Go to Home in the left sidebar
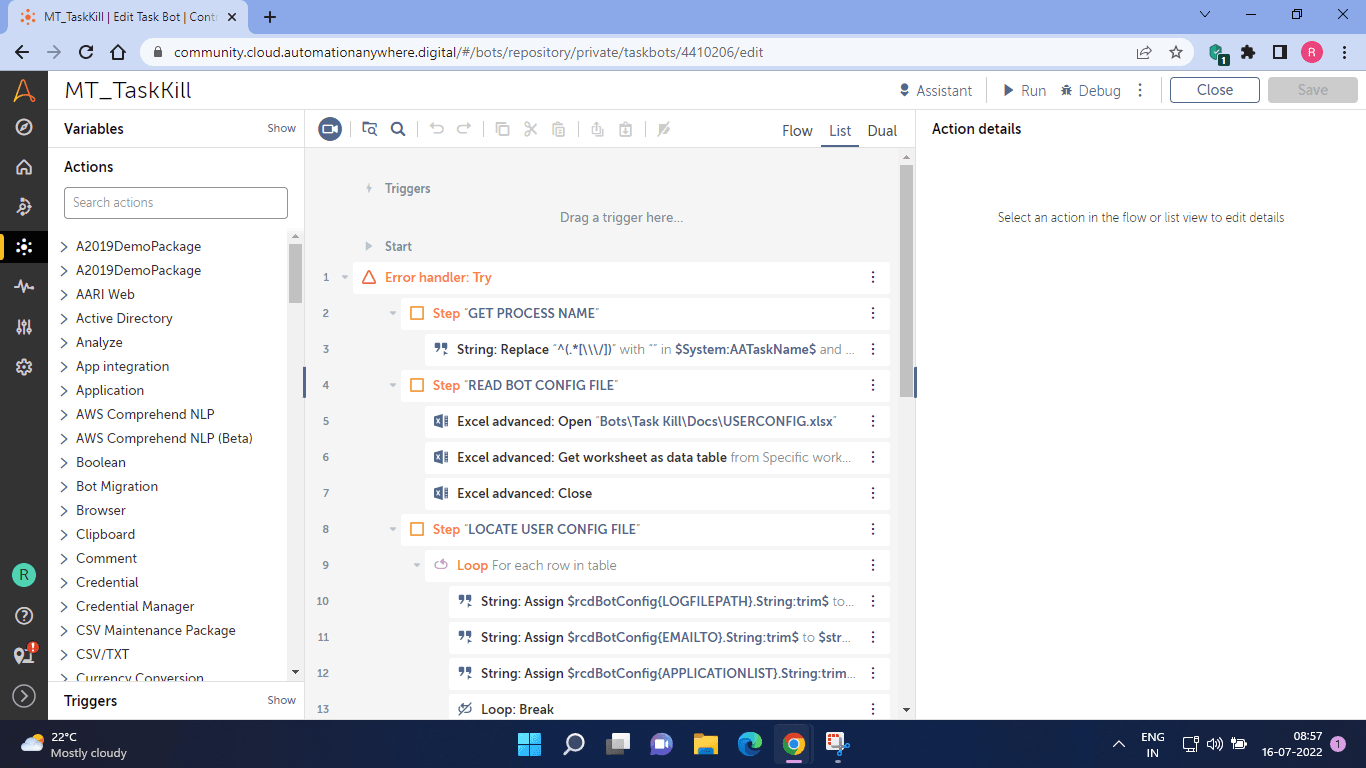Image resolution: width=1366 pixels, height=768 pixels. [x=24, y=167]
